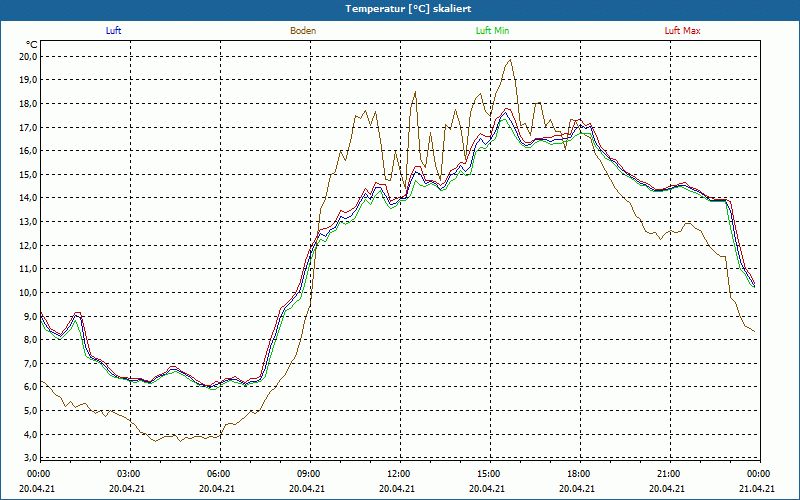
Task: Click the 9,0 y-axis value
Action: pyautogui.click(x=31, y=316)
